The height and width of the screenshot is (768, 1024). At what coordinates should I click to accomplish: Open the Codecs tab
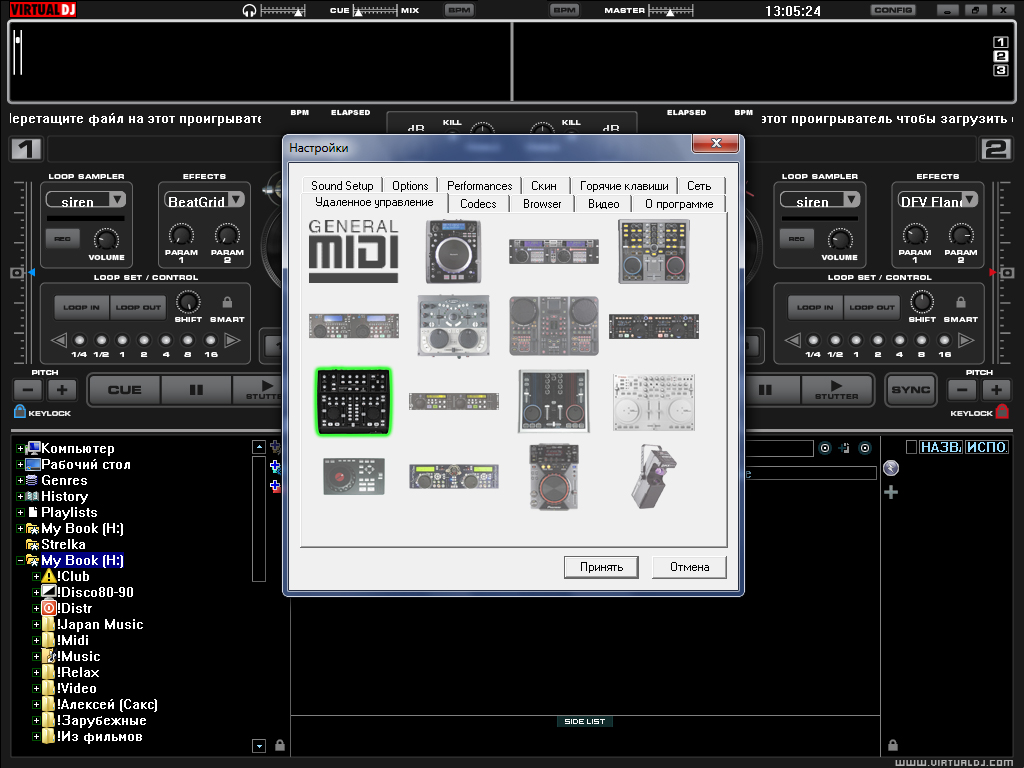tap(478, 204)
